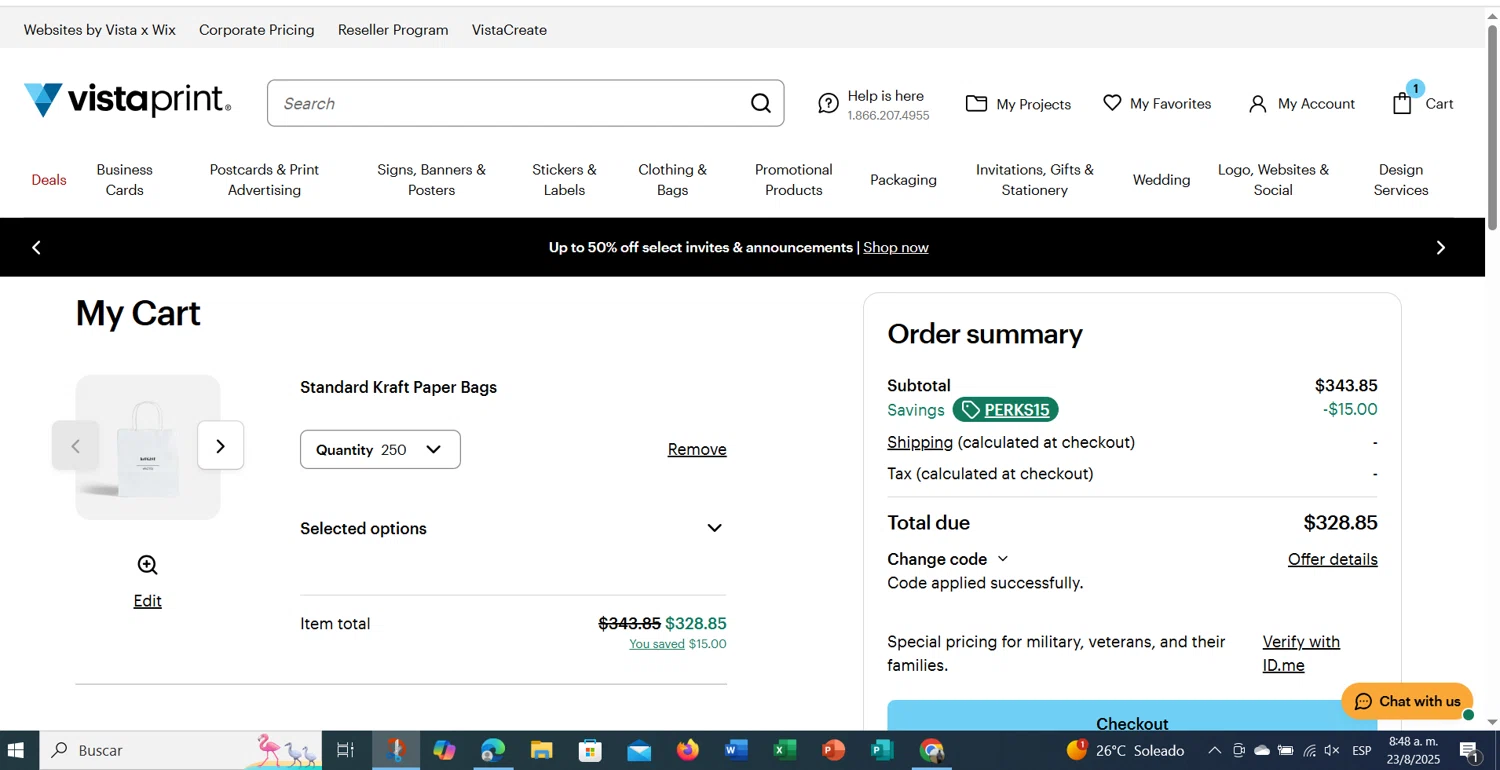Open Firefox from taskbar

(x=688, y=750)
